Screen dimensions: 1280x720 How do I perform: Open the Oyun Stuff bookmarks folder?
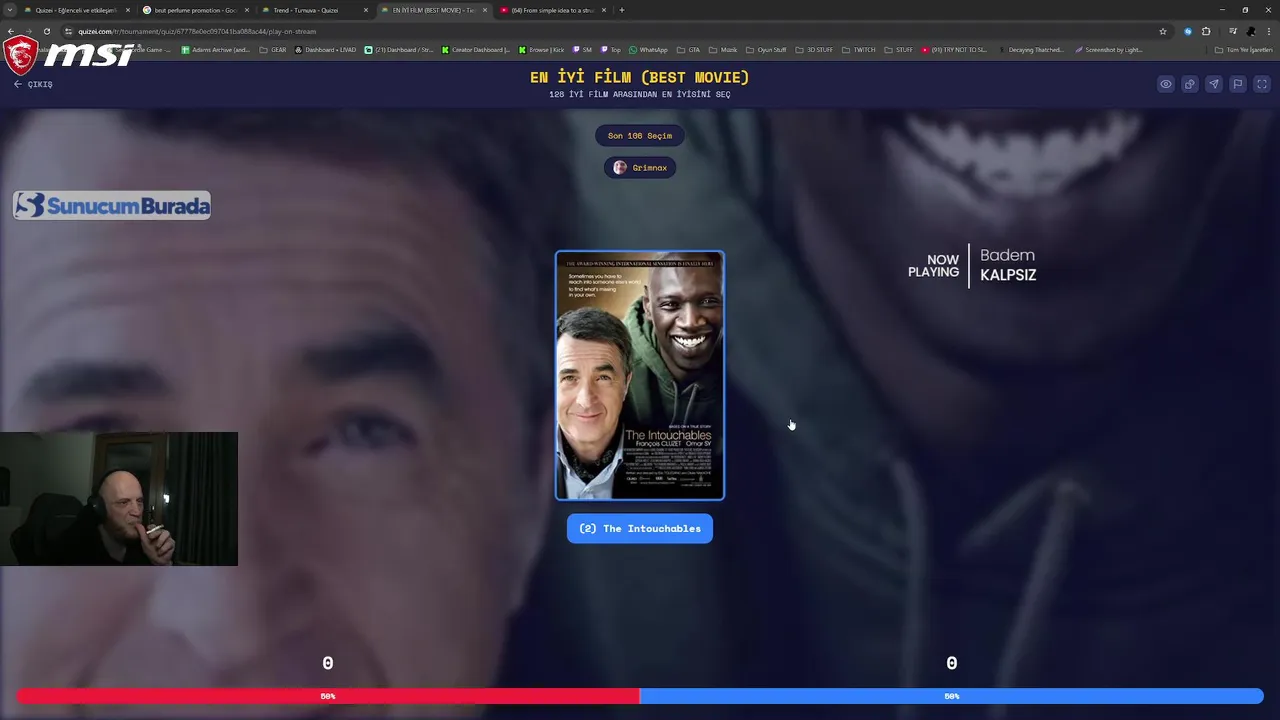767,49
